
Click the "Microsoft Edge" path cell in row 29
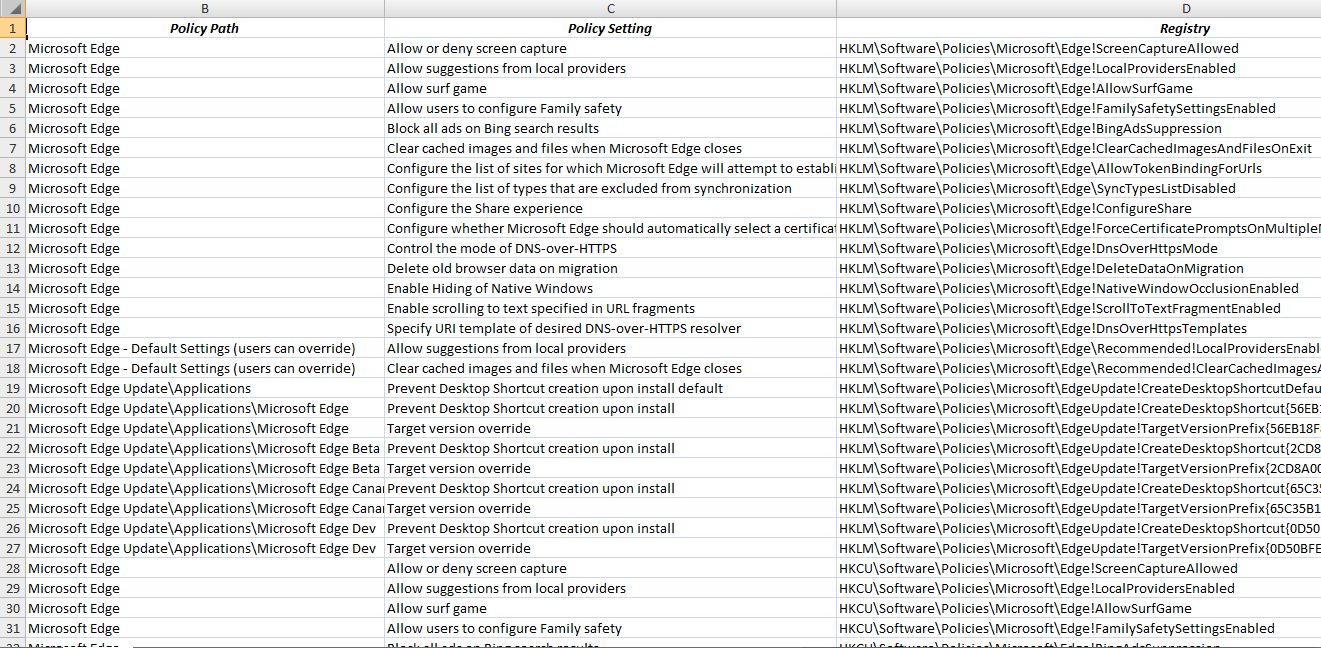pos(205,588)
